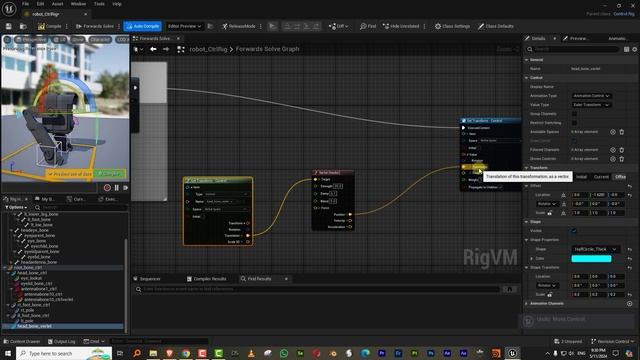Navigate back in the graph
640x360 pixels.
[153, 49]
